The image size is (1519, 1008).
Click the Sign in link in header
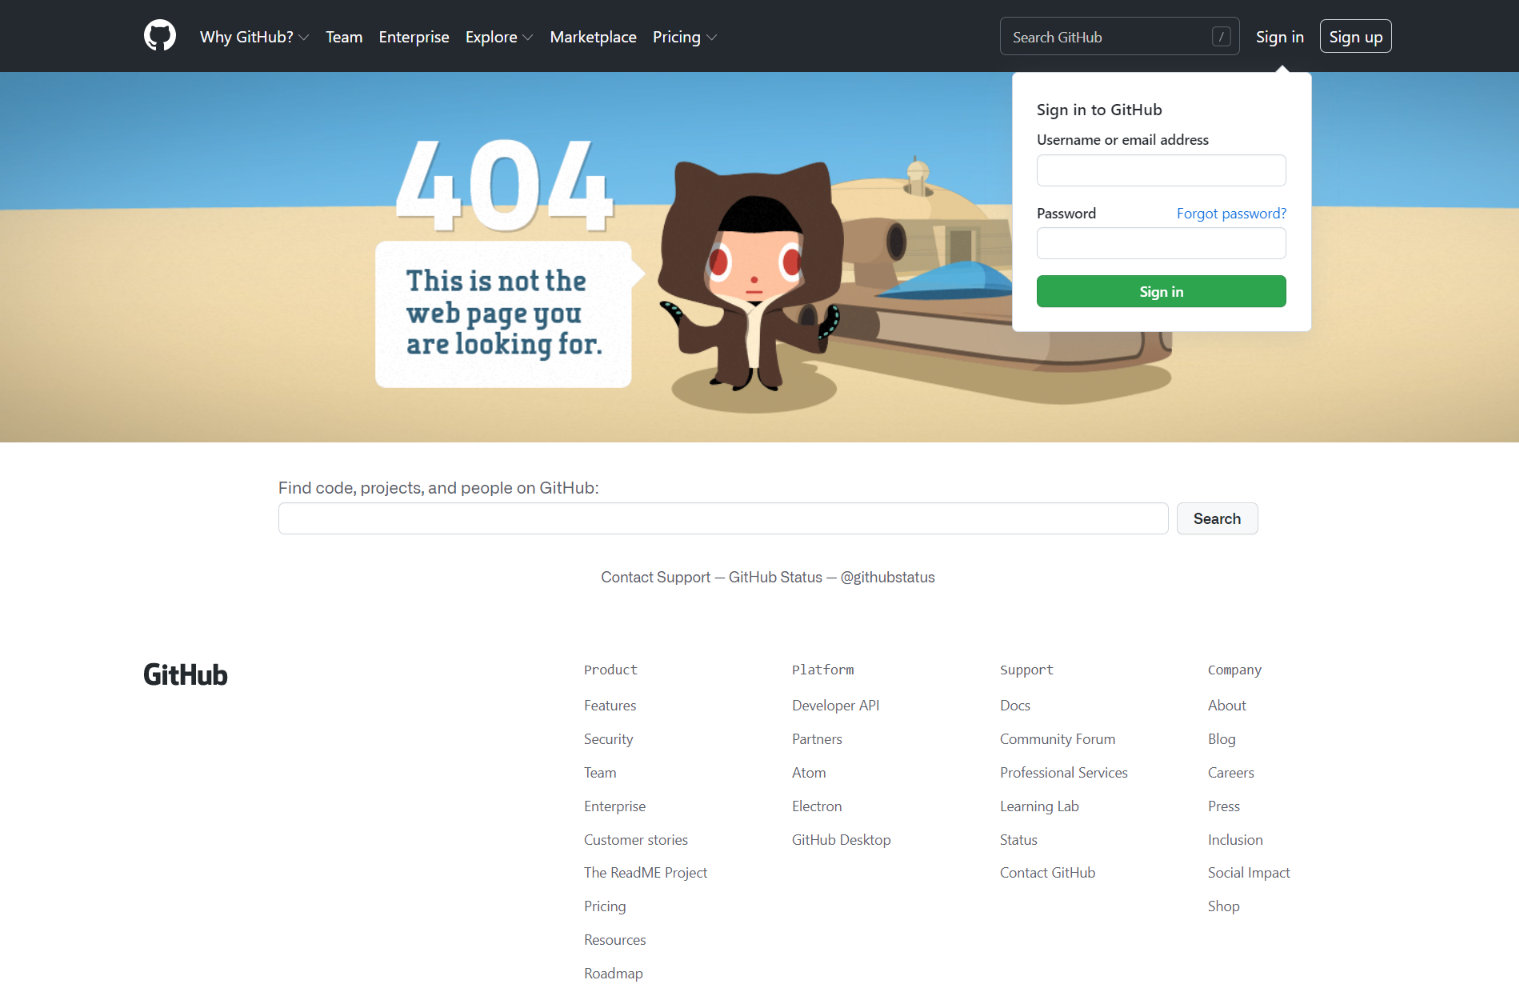pyautogui.click(x=1280, y=37)
